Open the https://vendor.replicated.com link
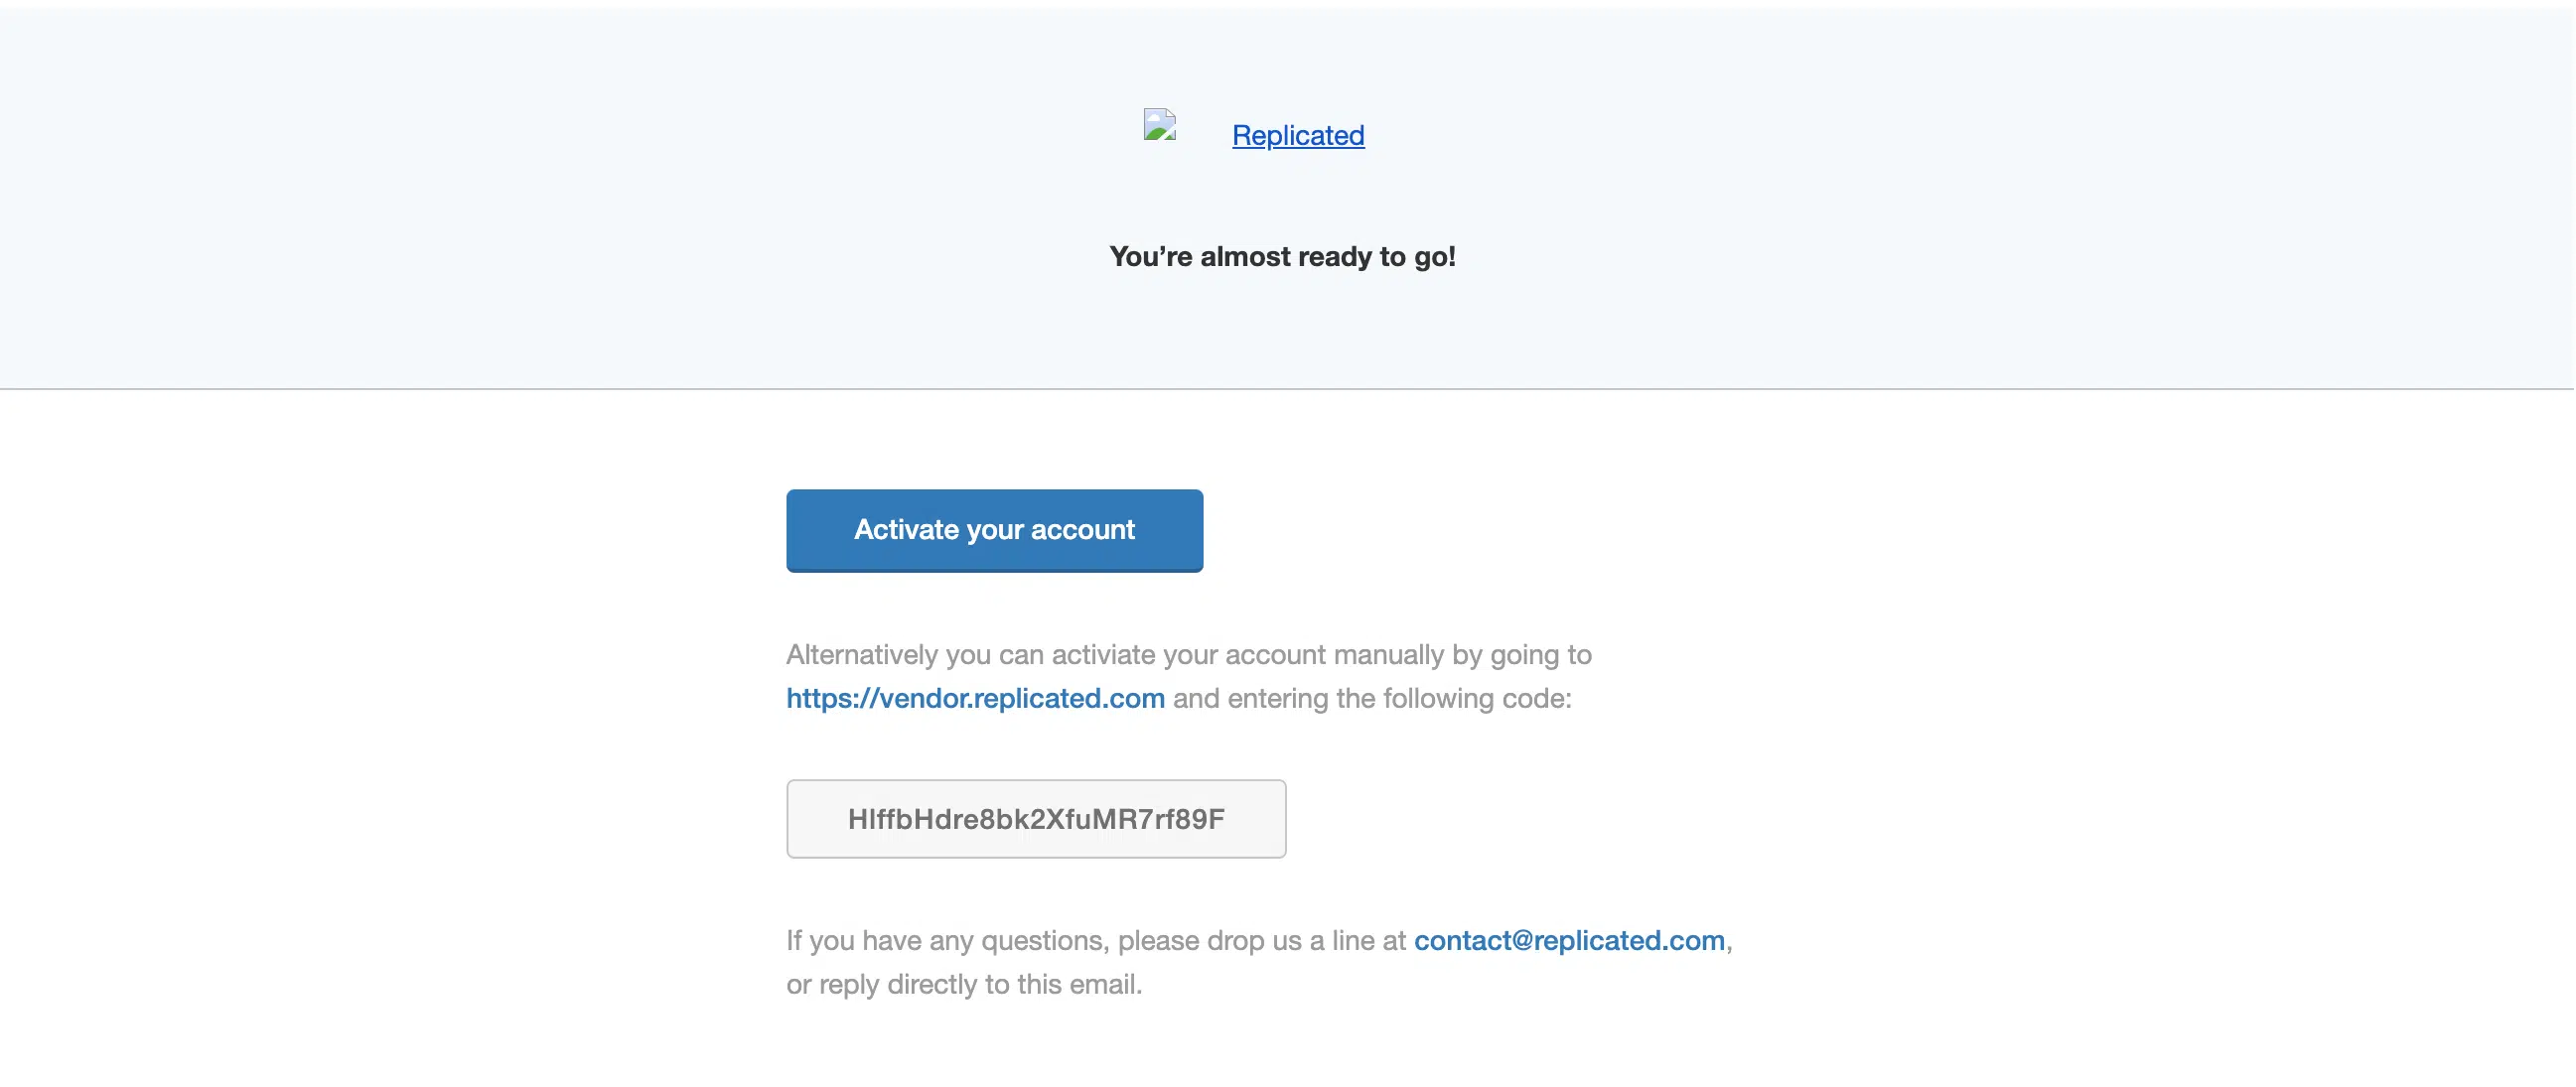The height and width of the screenshot is (1087, 2576). click(975, 698)
